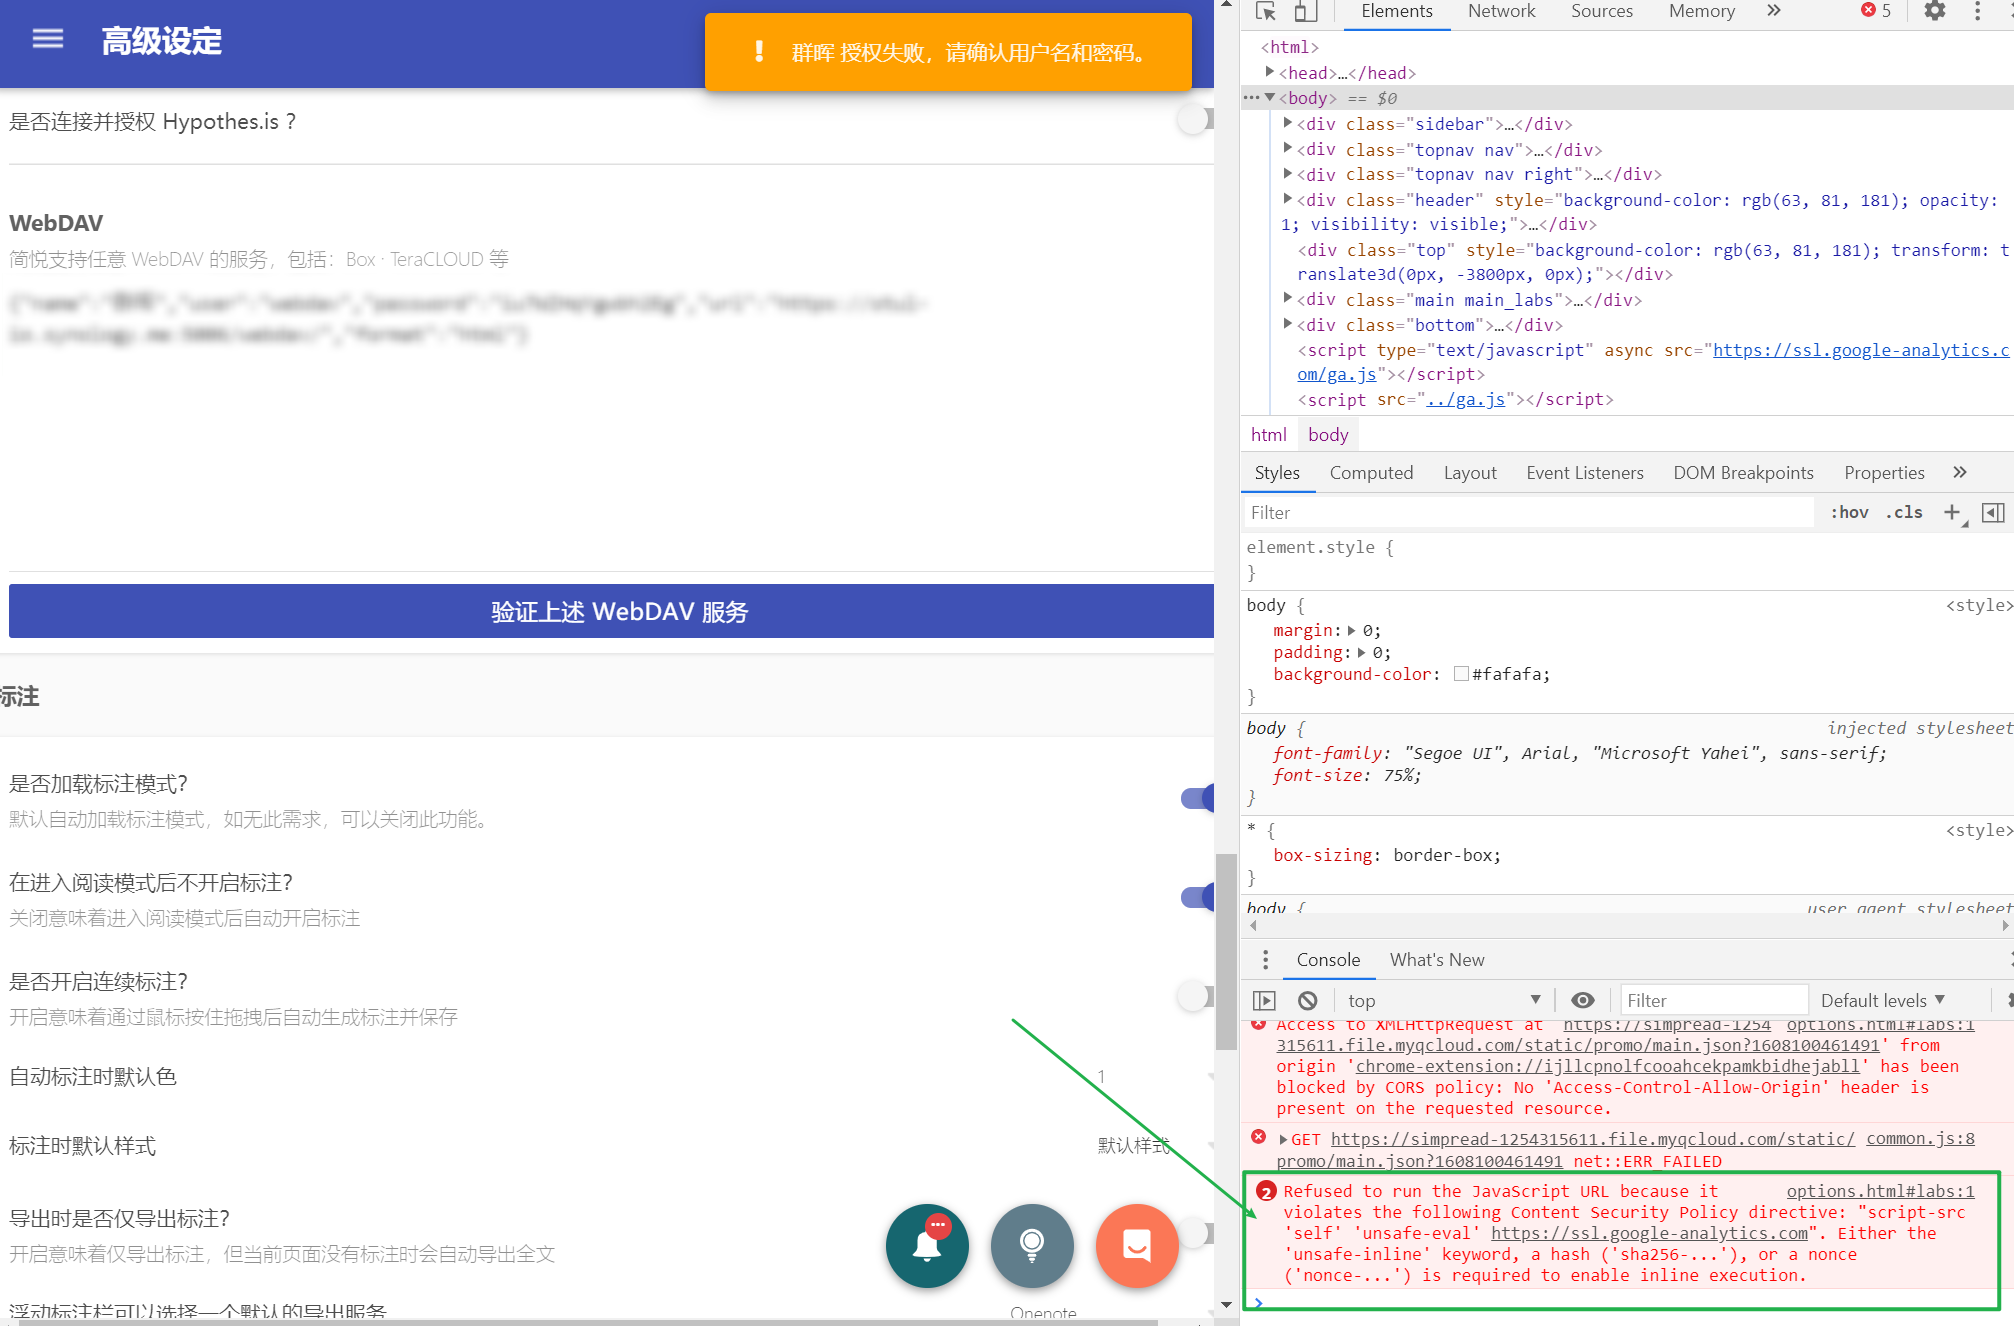Open the red feedback envelope icon
The width and height of the screenshot is (2014, 1326).
1136,1247
